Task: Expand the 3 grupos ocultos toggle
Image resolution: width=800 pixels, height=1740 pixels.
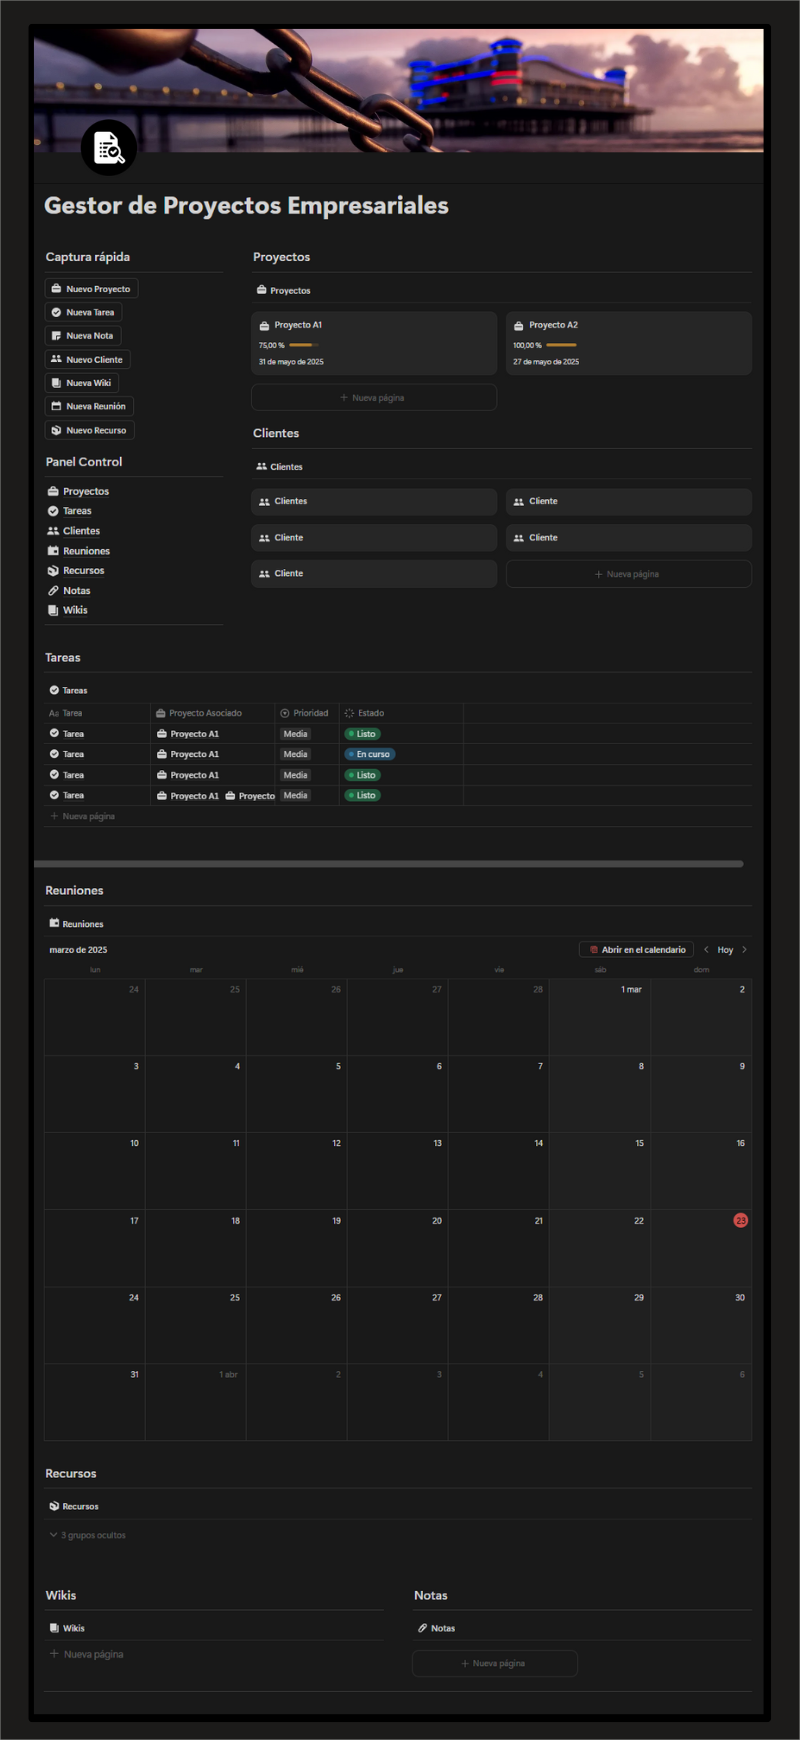Action: coord(88,1536)
